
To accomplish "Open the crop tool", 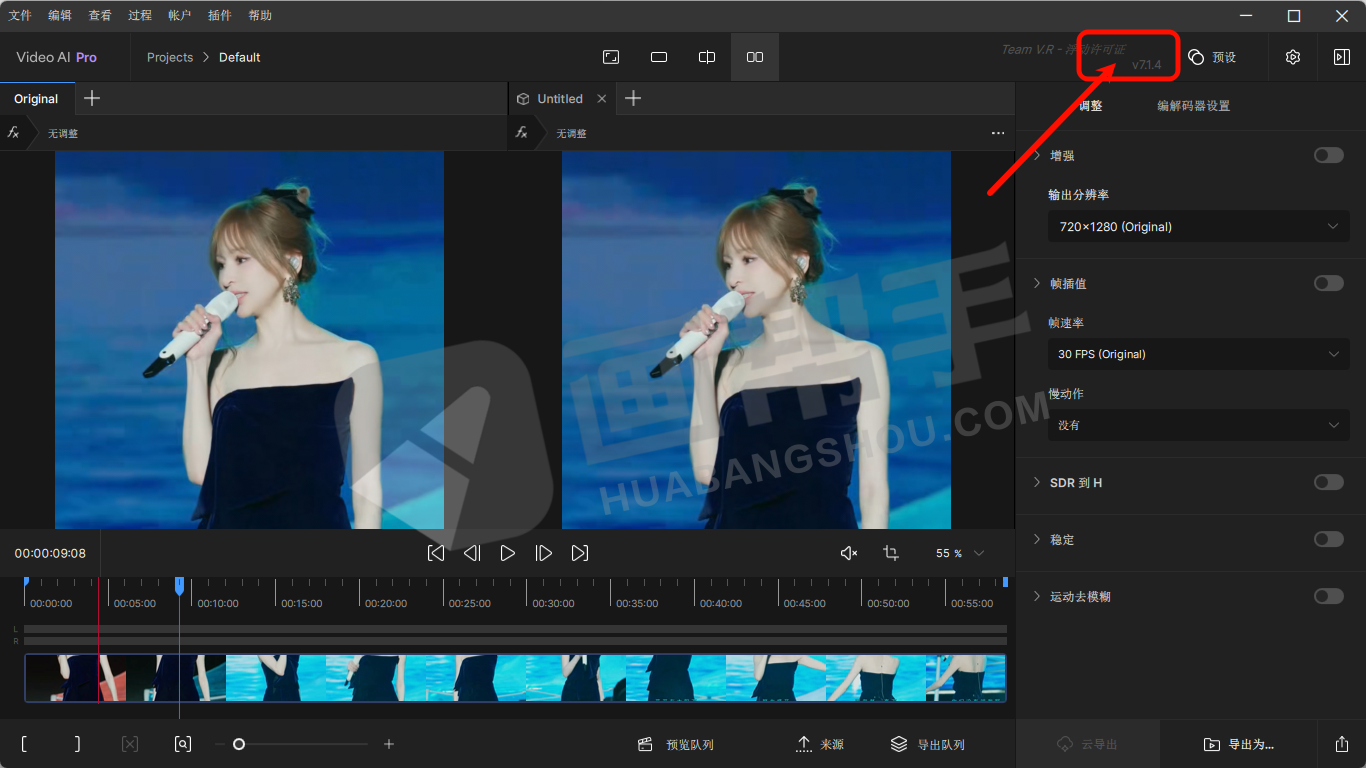I will pos(891,553).
